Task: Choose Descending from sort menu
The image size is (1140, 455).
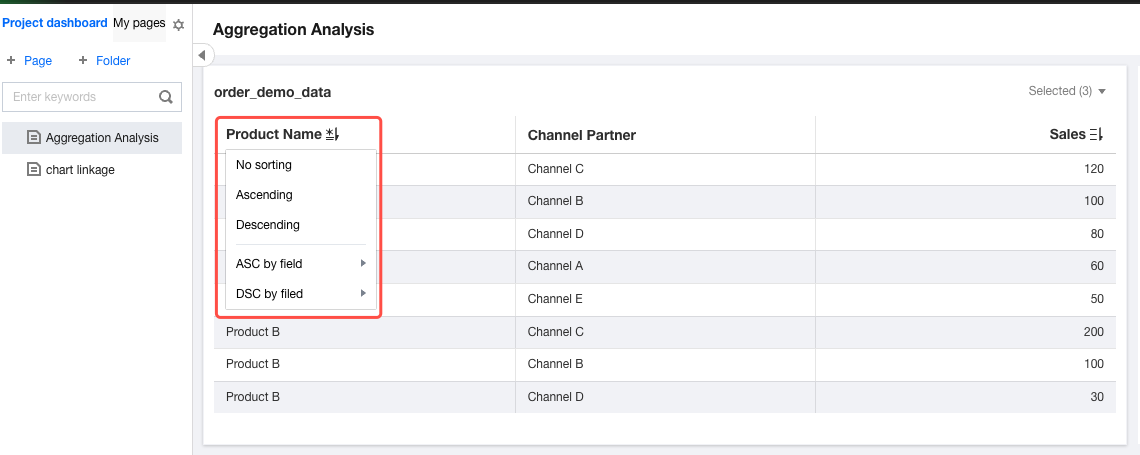Action: point(267,225)
